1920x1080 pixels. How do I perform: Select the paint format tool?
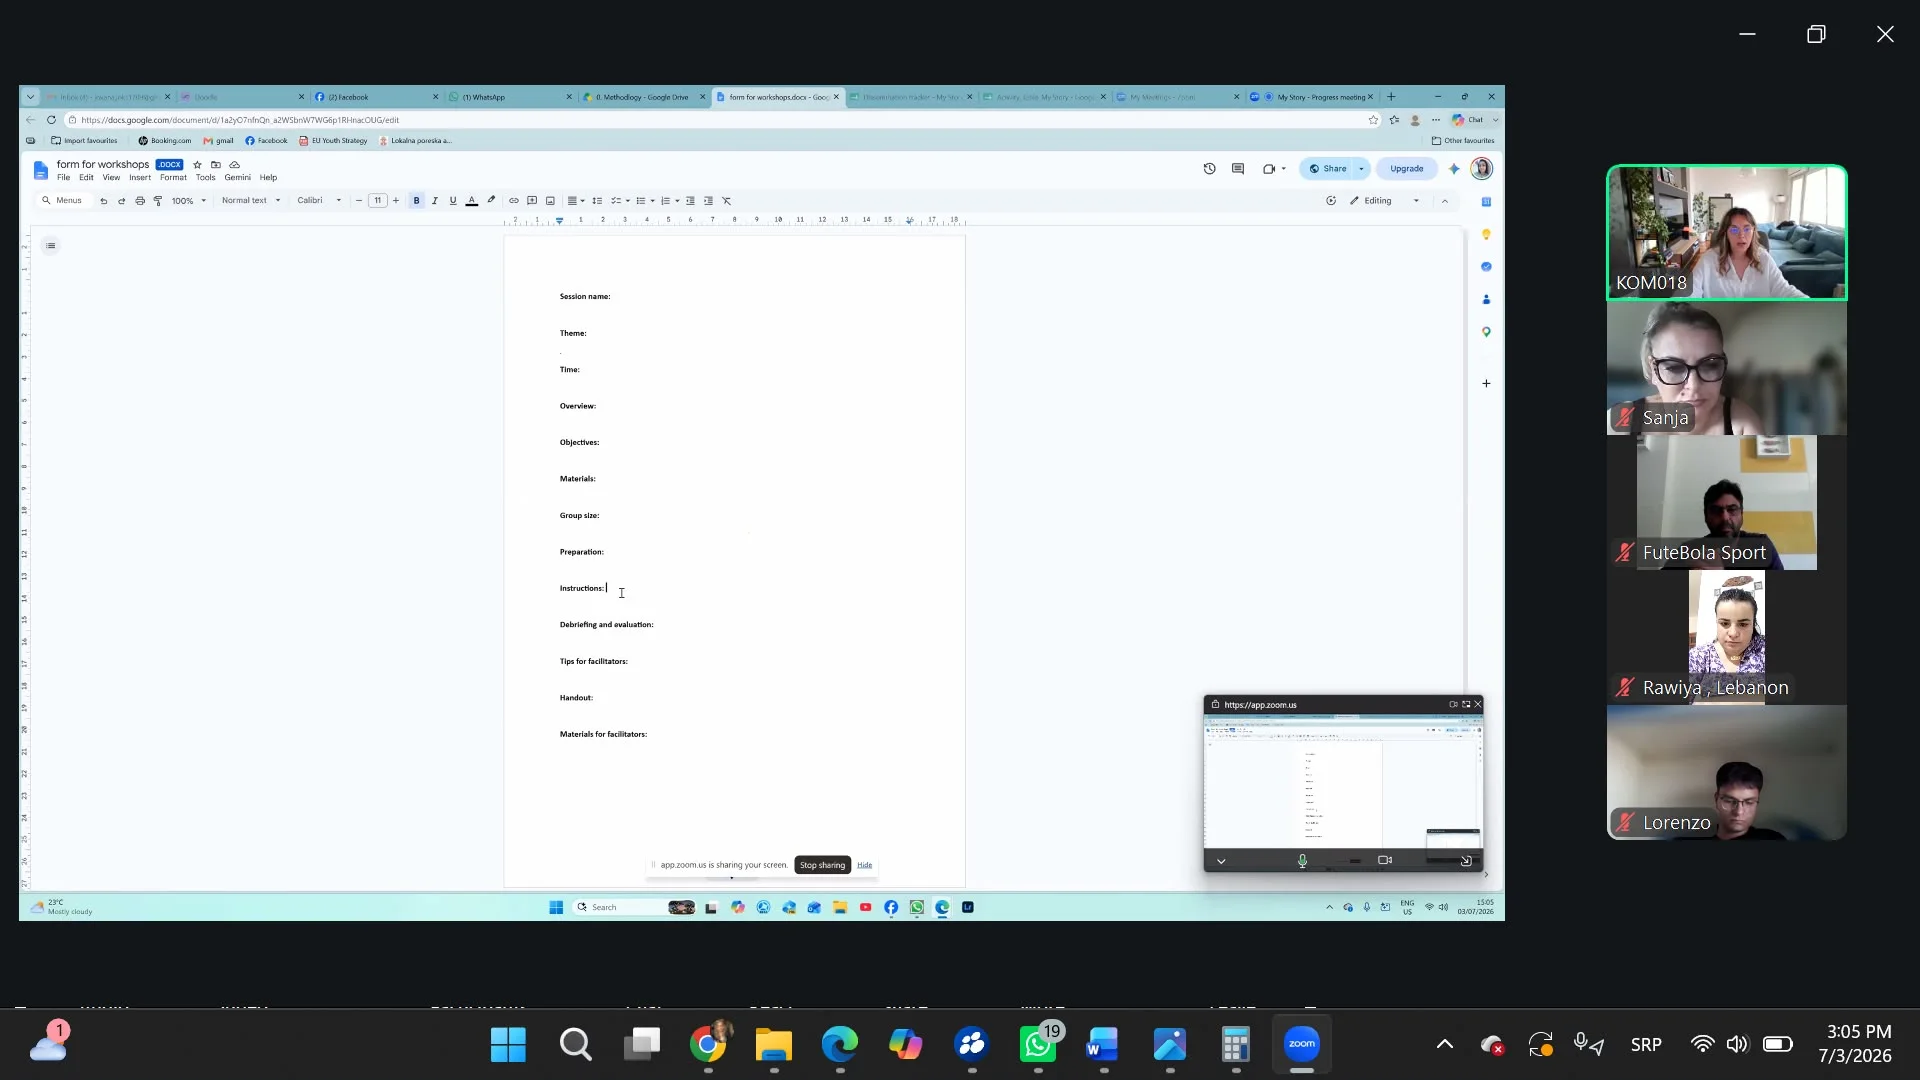pos(158,201)
